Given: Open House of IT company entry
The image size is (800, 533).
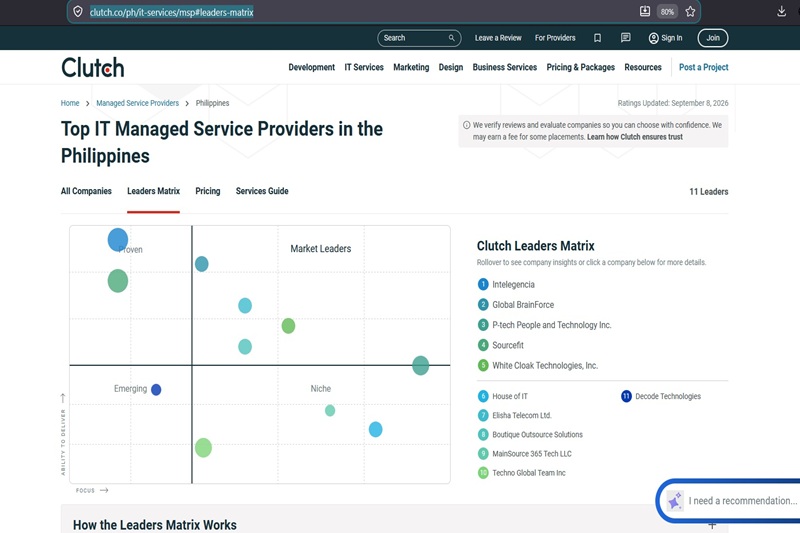Looking at the screenshot, I should point(510,396).
